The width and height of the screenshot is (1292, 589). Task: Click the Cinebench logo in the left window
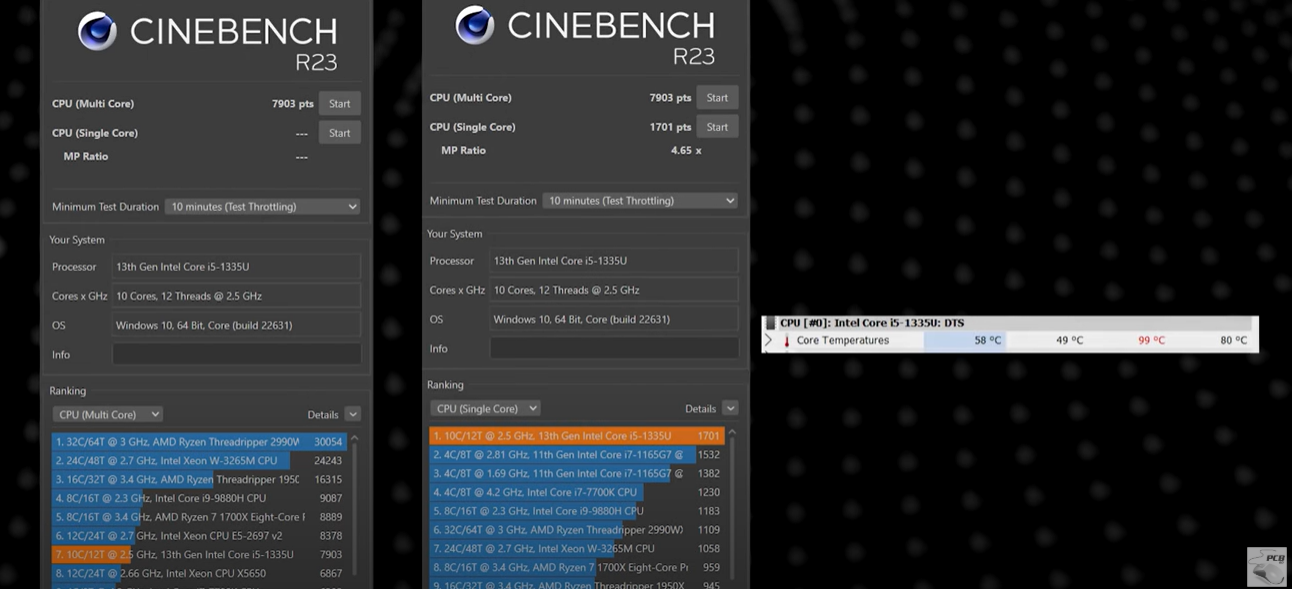click(x=97, y=32)
